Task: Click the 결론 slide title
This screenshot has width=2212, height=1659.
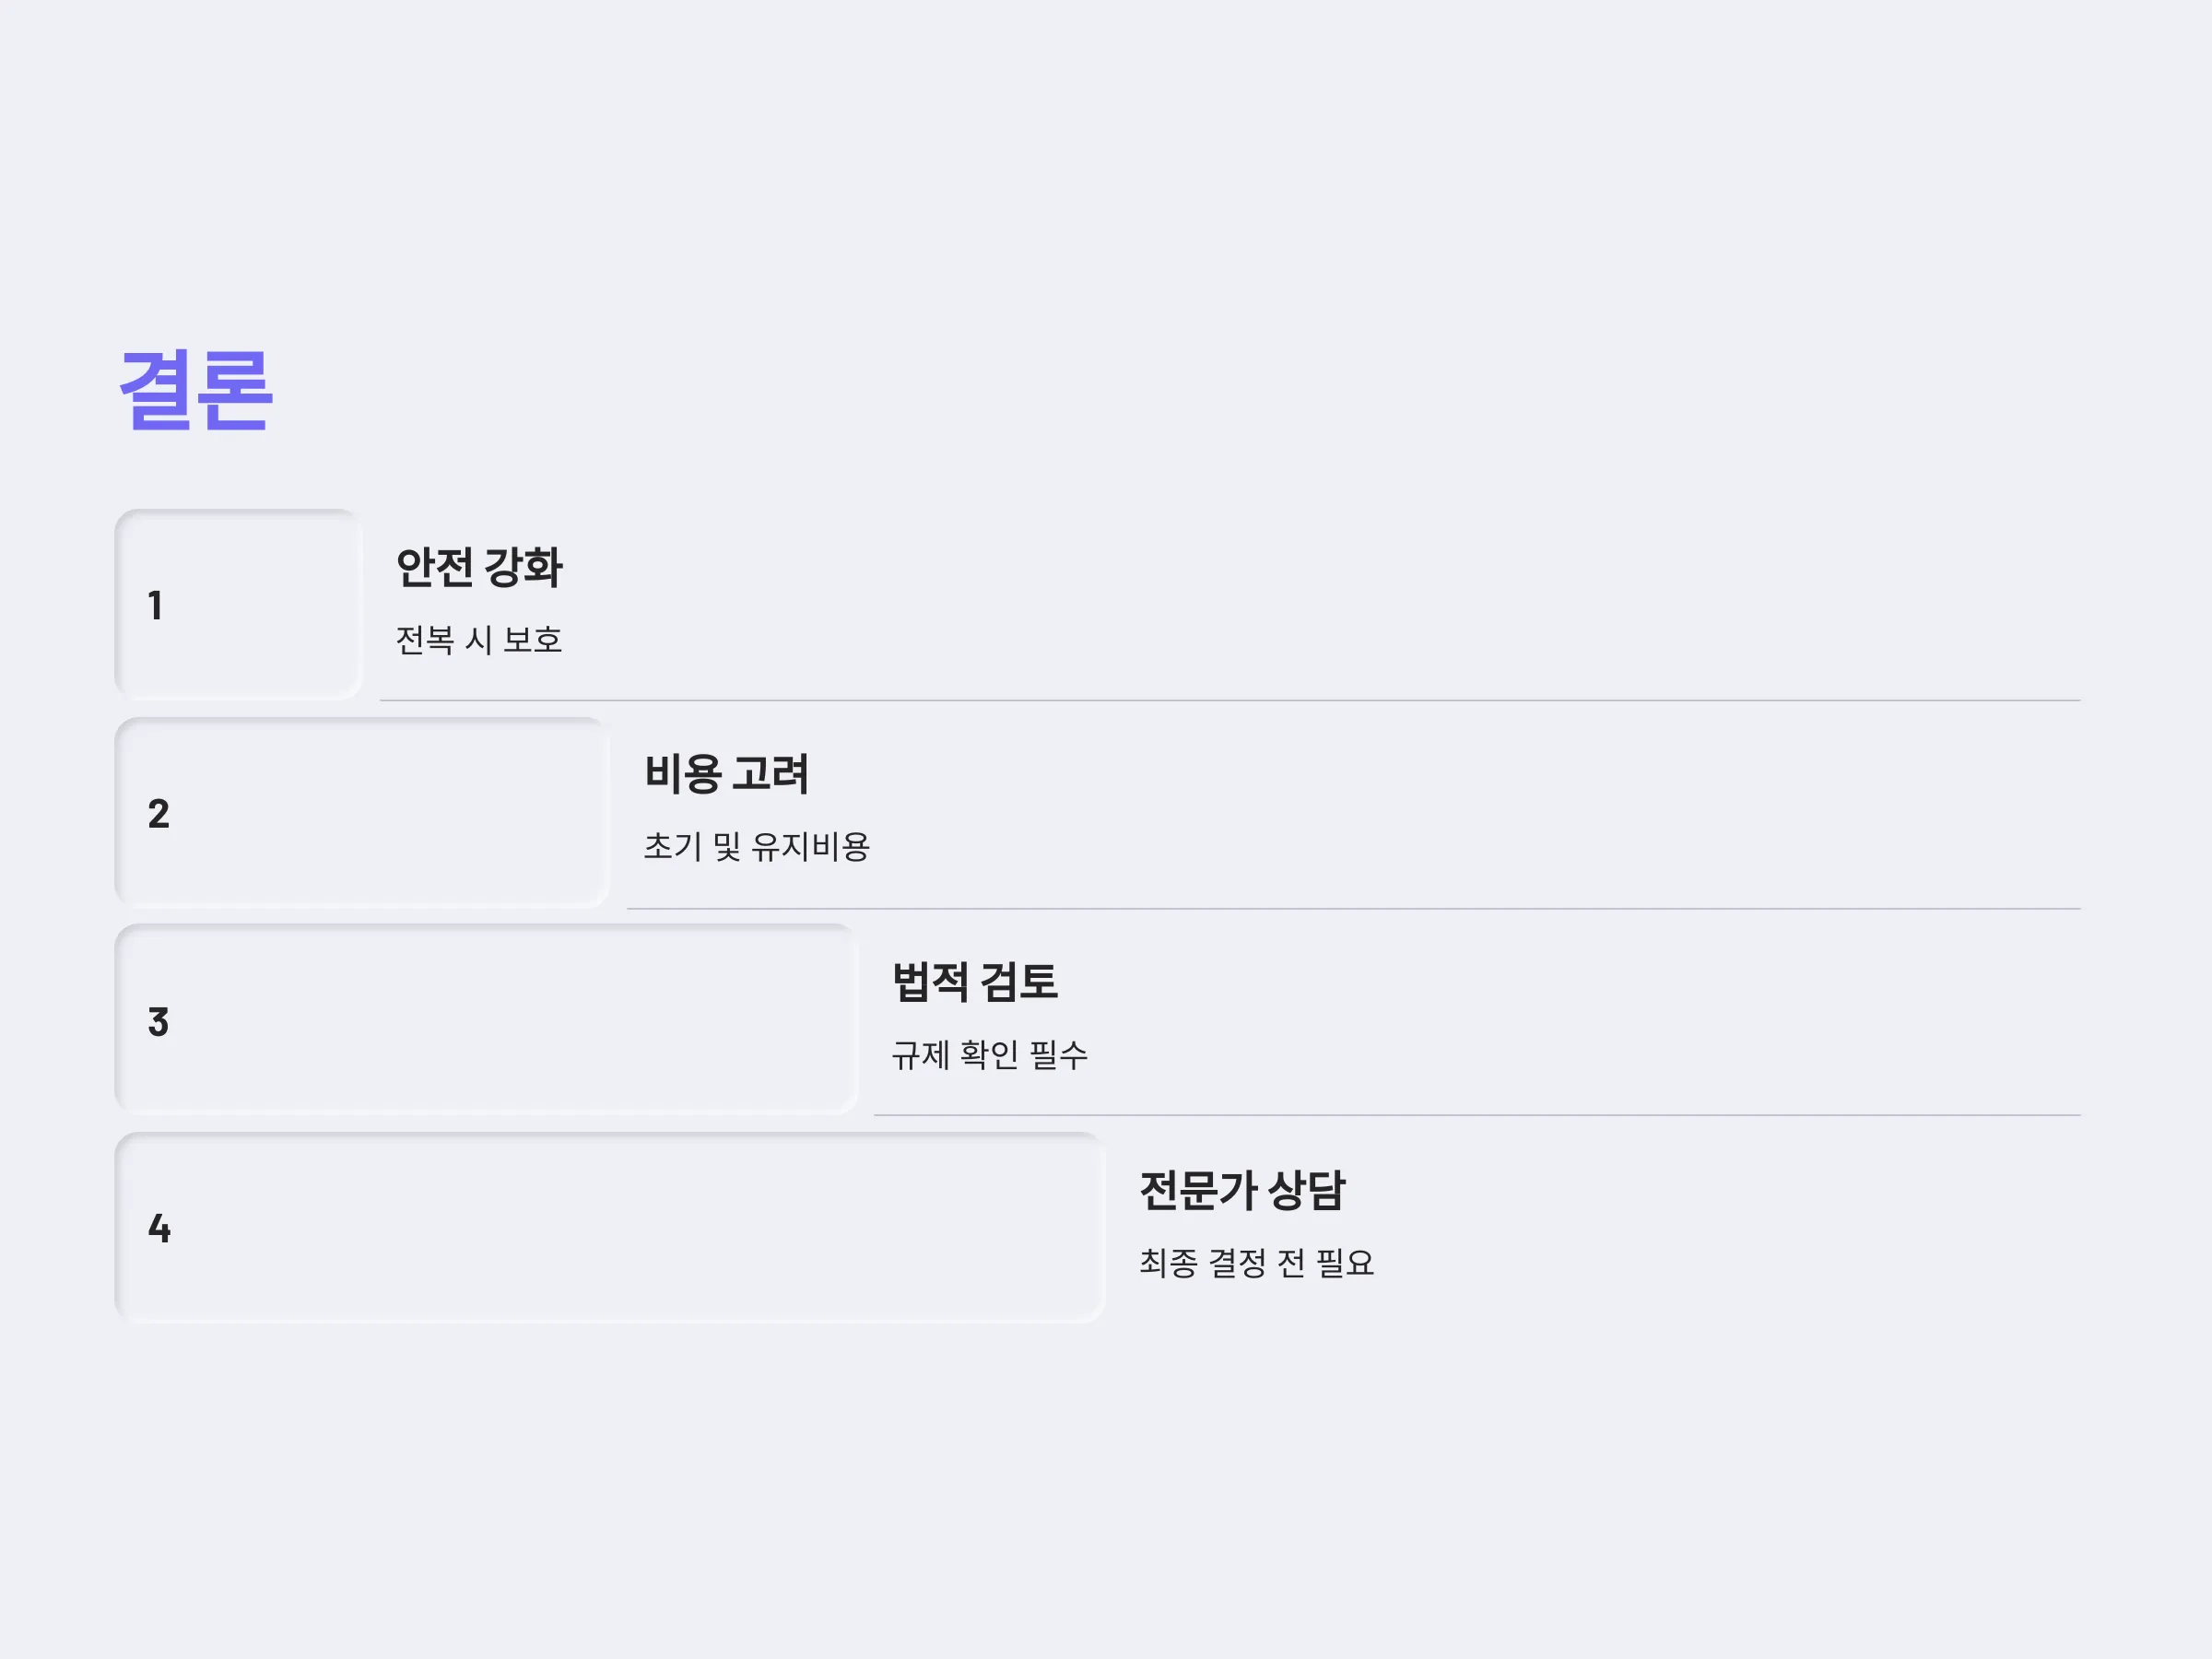Action: point(196,390)
